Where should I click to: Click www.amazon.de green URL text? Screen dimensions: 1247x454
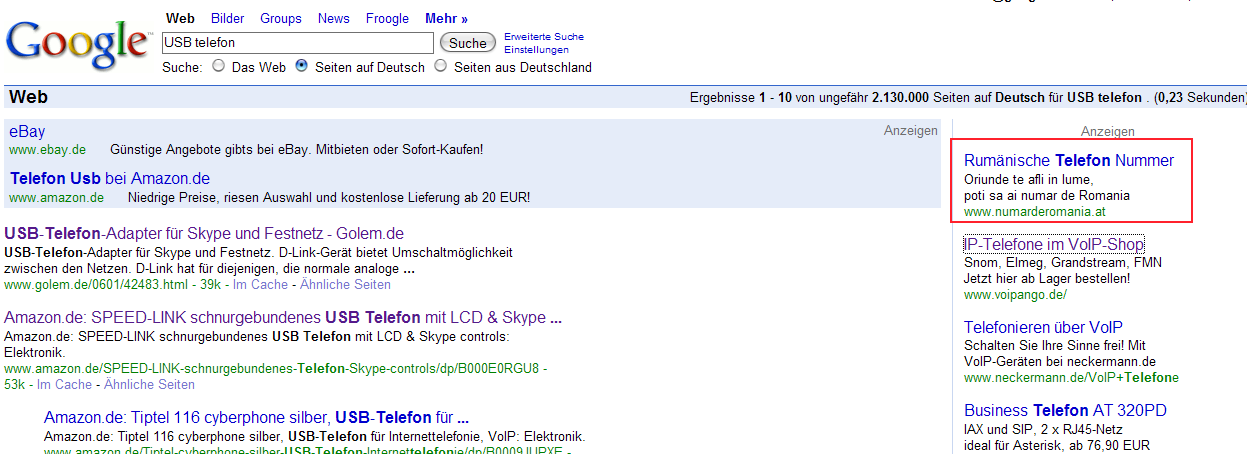pos(56,197)
